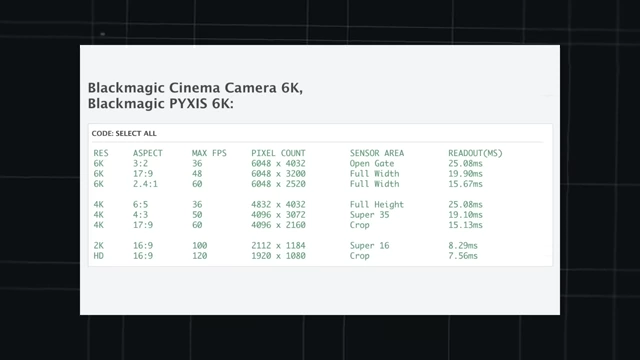Click the max FPS value '100'

coord(200,246)
